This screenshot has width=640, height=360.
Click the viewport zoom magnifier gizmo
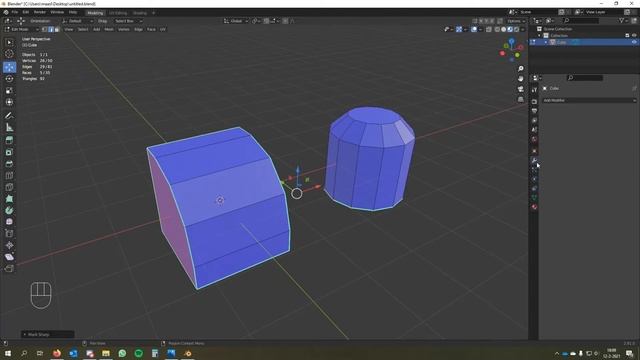click(520, 69)
